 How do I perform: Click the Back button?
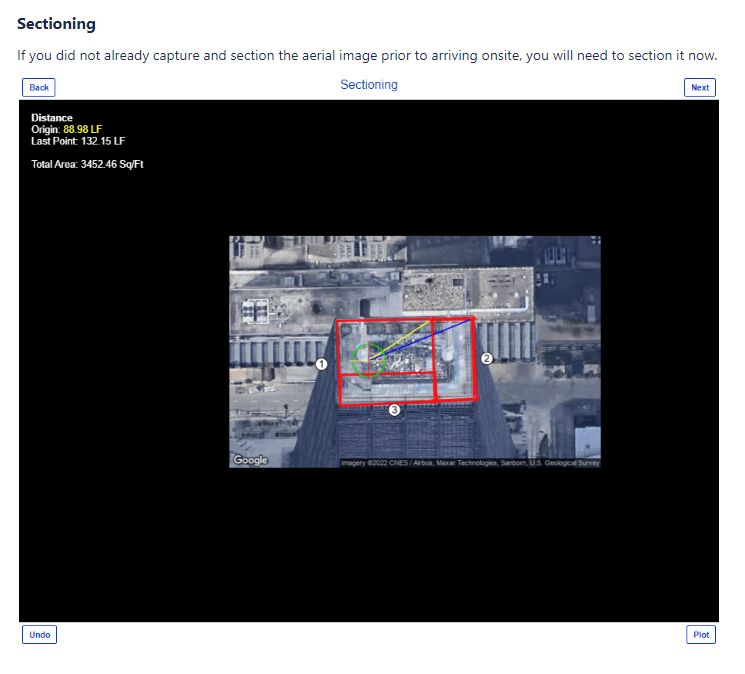point(38,88)
